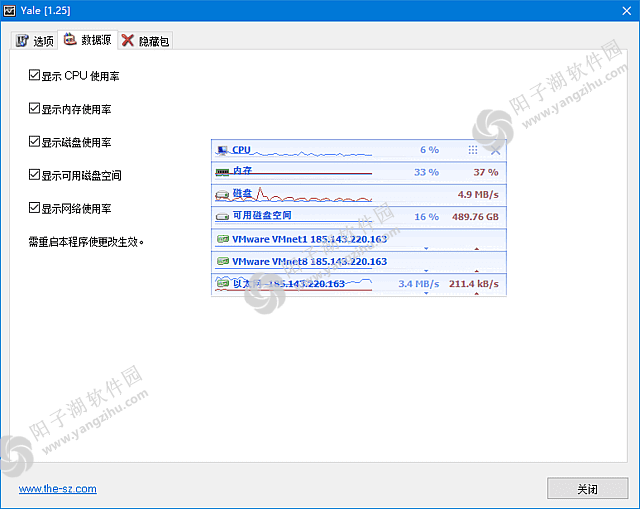The width and height of the screenshot is (640, 509).
Task: Toggle 显示 CPU 使用率 checkbox
Action: (34, 75)
